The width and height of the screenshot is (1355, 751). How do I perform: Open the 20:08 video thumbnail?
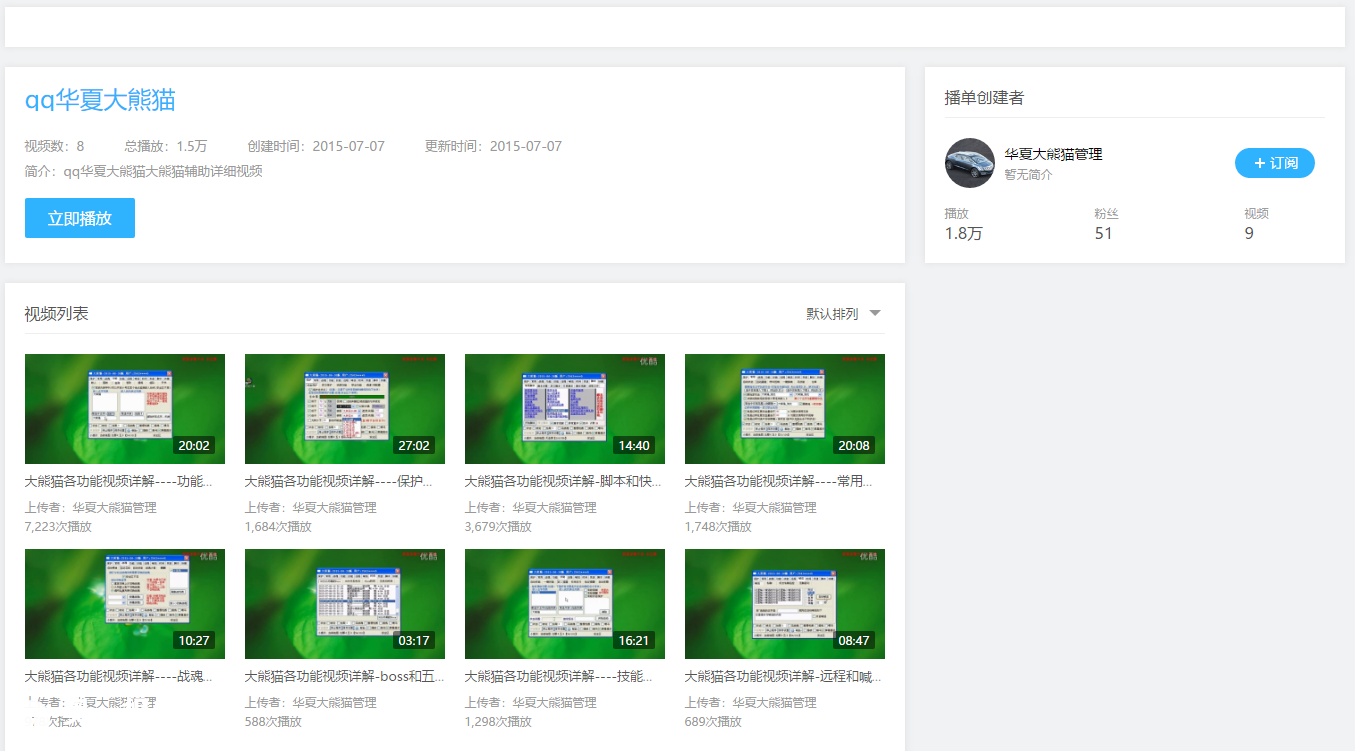pyautogui.click(x=785, y=408)
